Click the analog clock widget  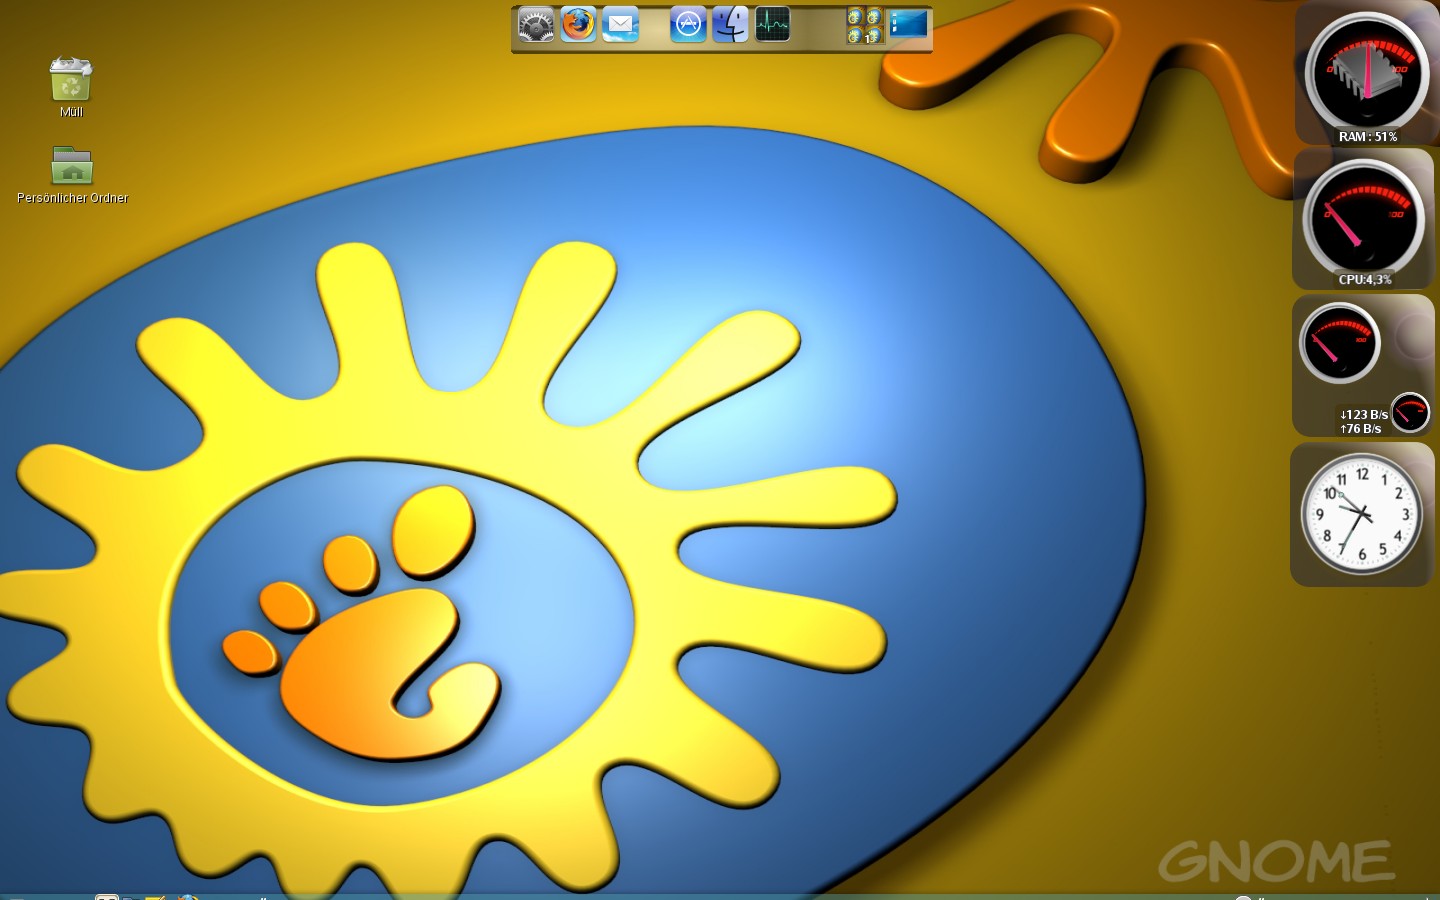click(1361, 514)
